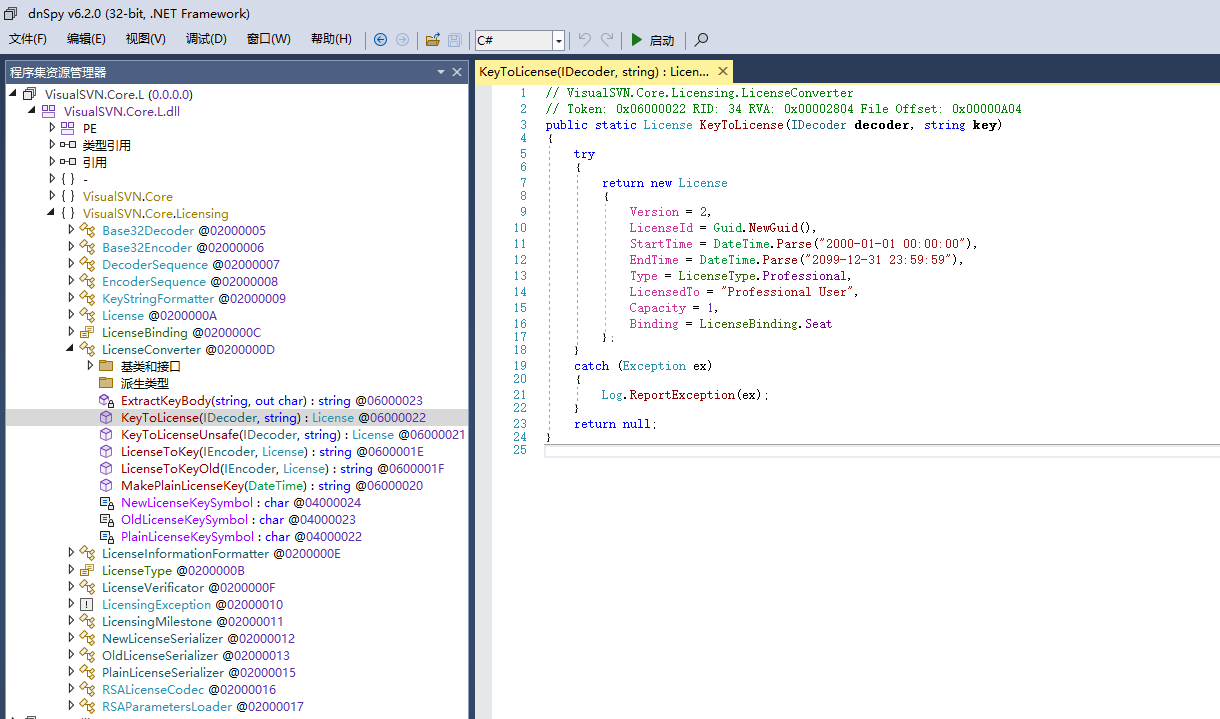The height and width of the screenshot is (719, 1220).
Task: Open an assembly with the folder toolbar icon
Action: point(433,40)
